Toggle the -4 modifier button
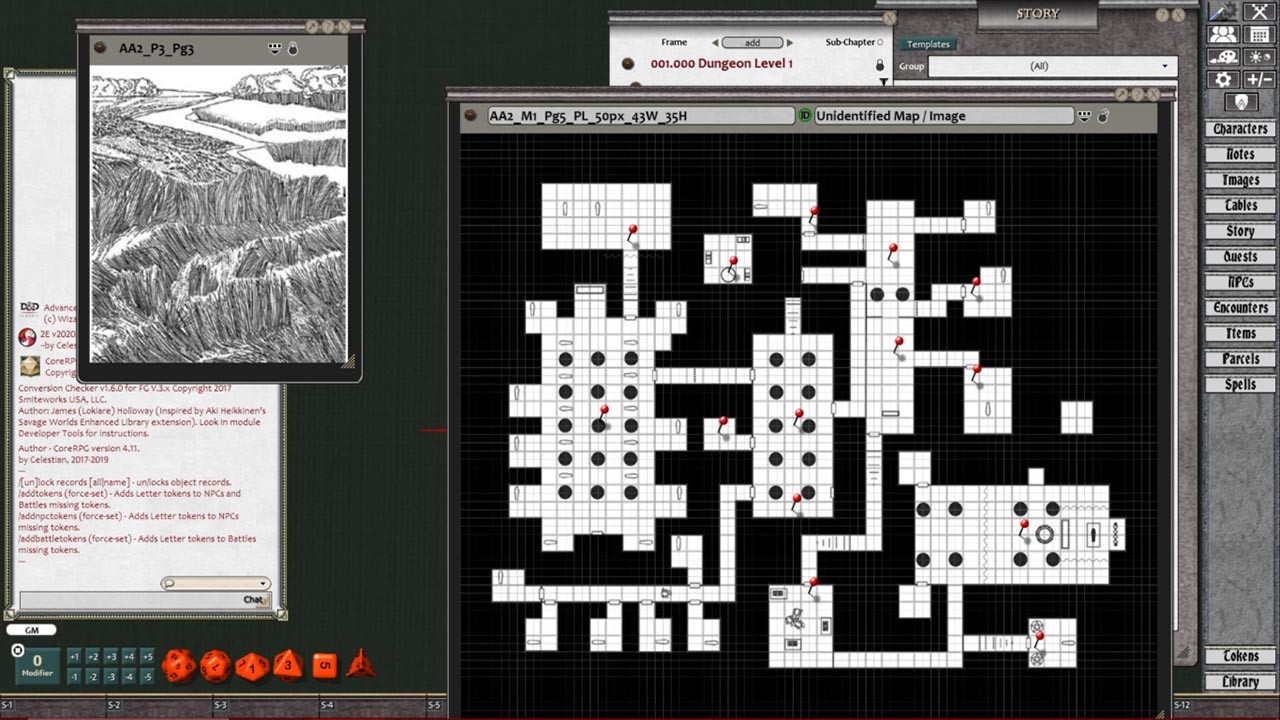 click(129, 677)
